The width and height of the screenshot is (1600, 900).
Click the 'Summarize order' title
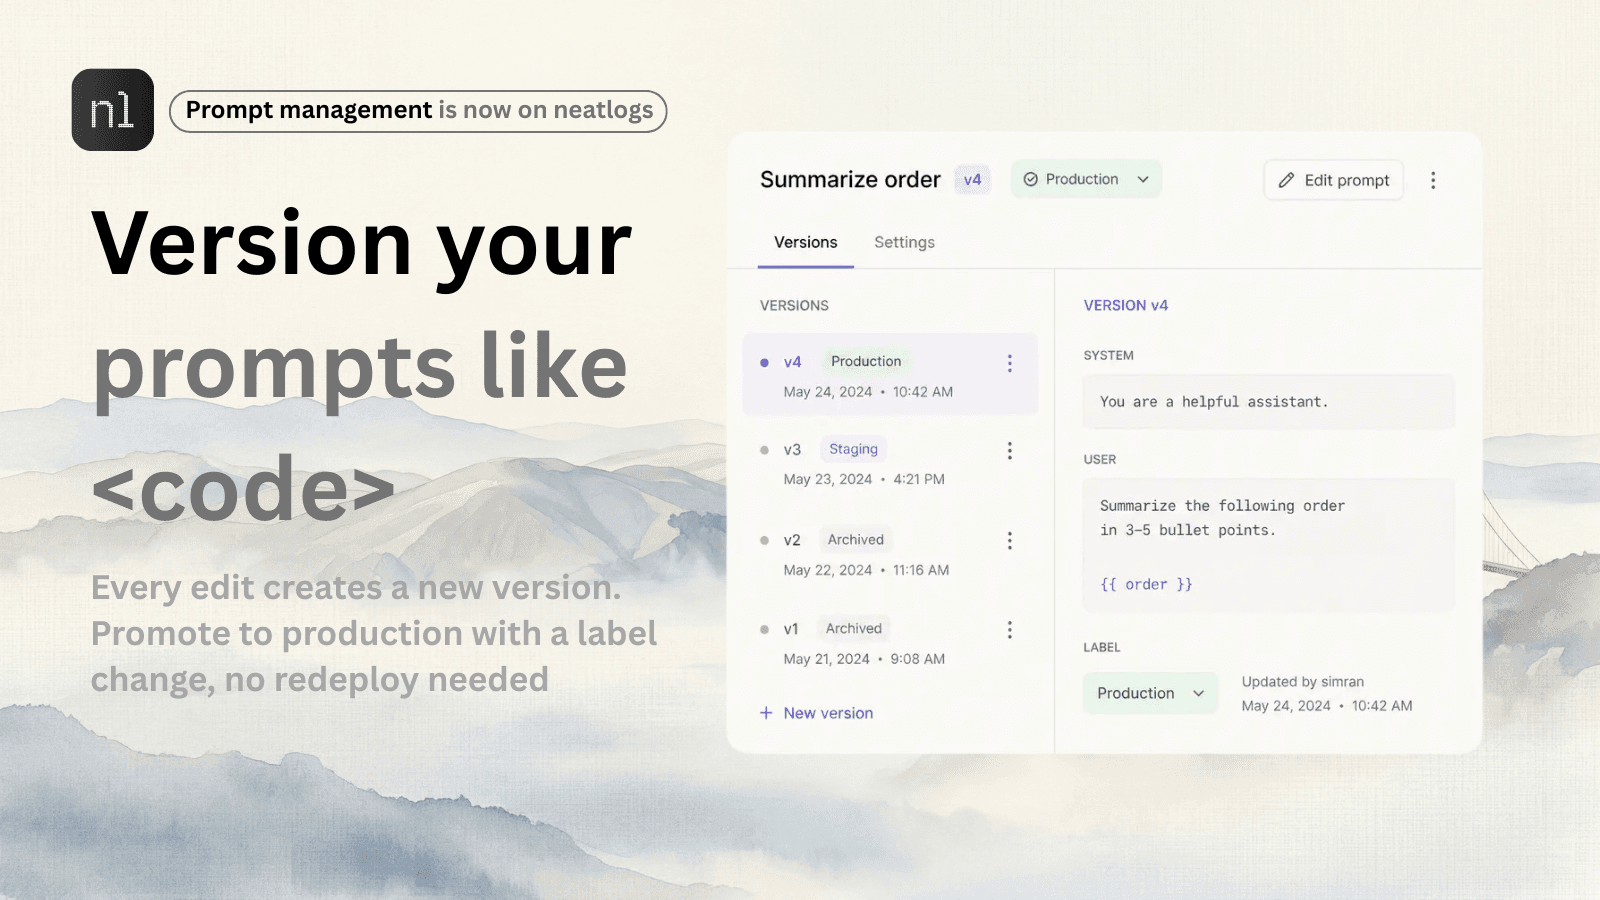point(850,180)
